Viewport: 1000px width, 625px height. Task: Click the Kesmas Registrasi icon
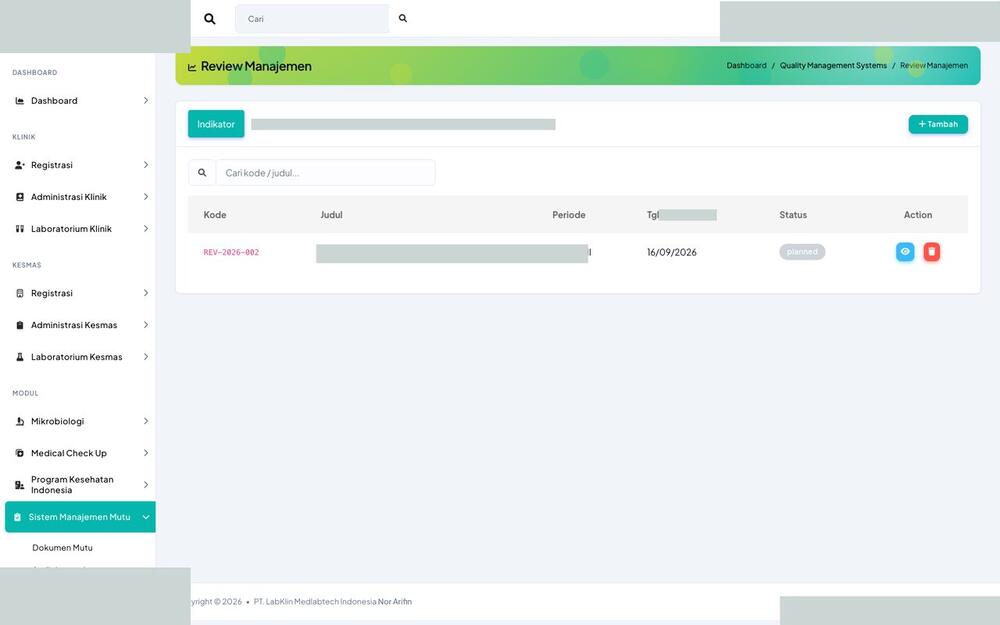(x=20, y=293)
